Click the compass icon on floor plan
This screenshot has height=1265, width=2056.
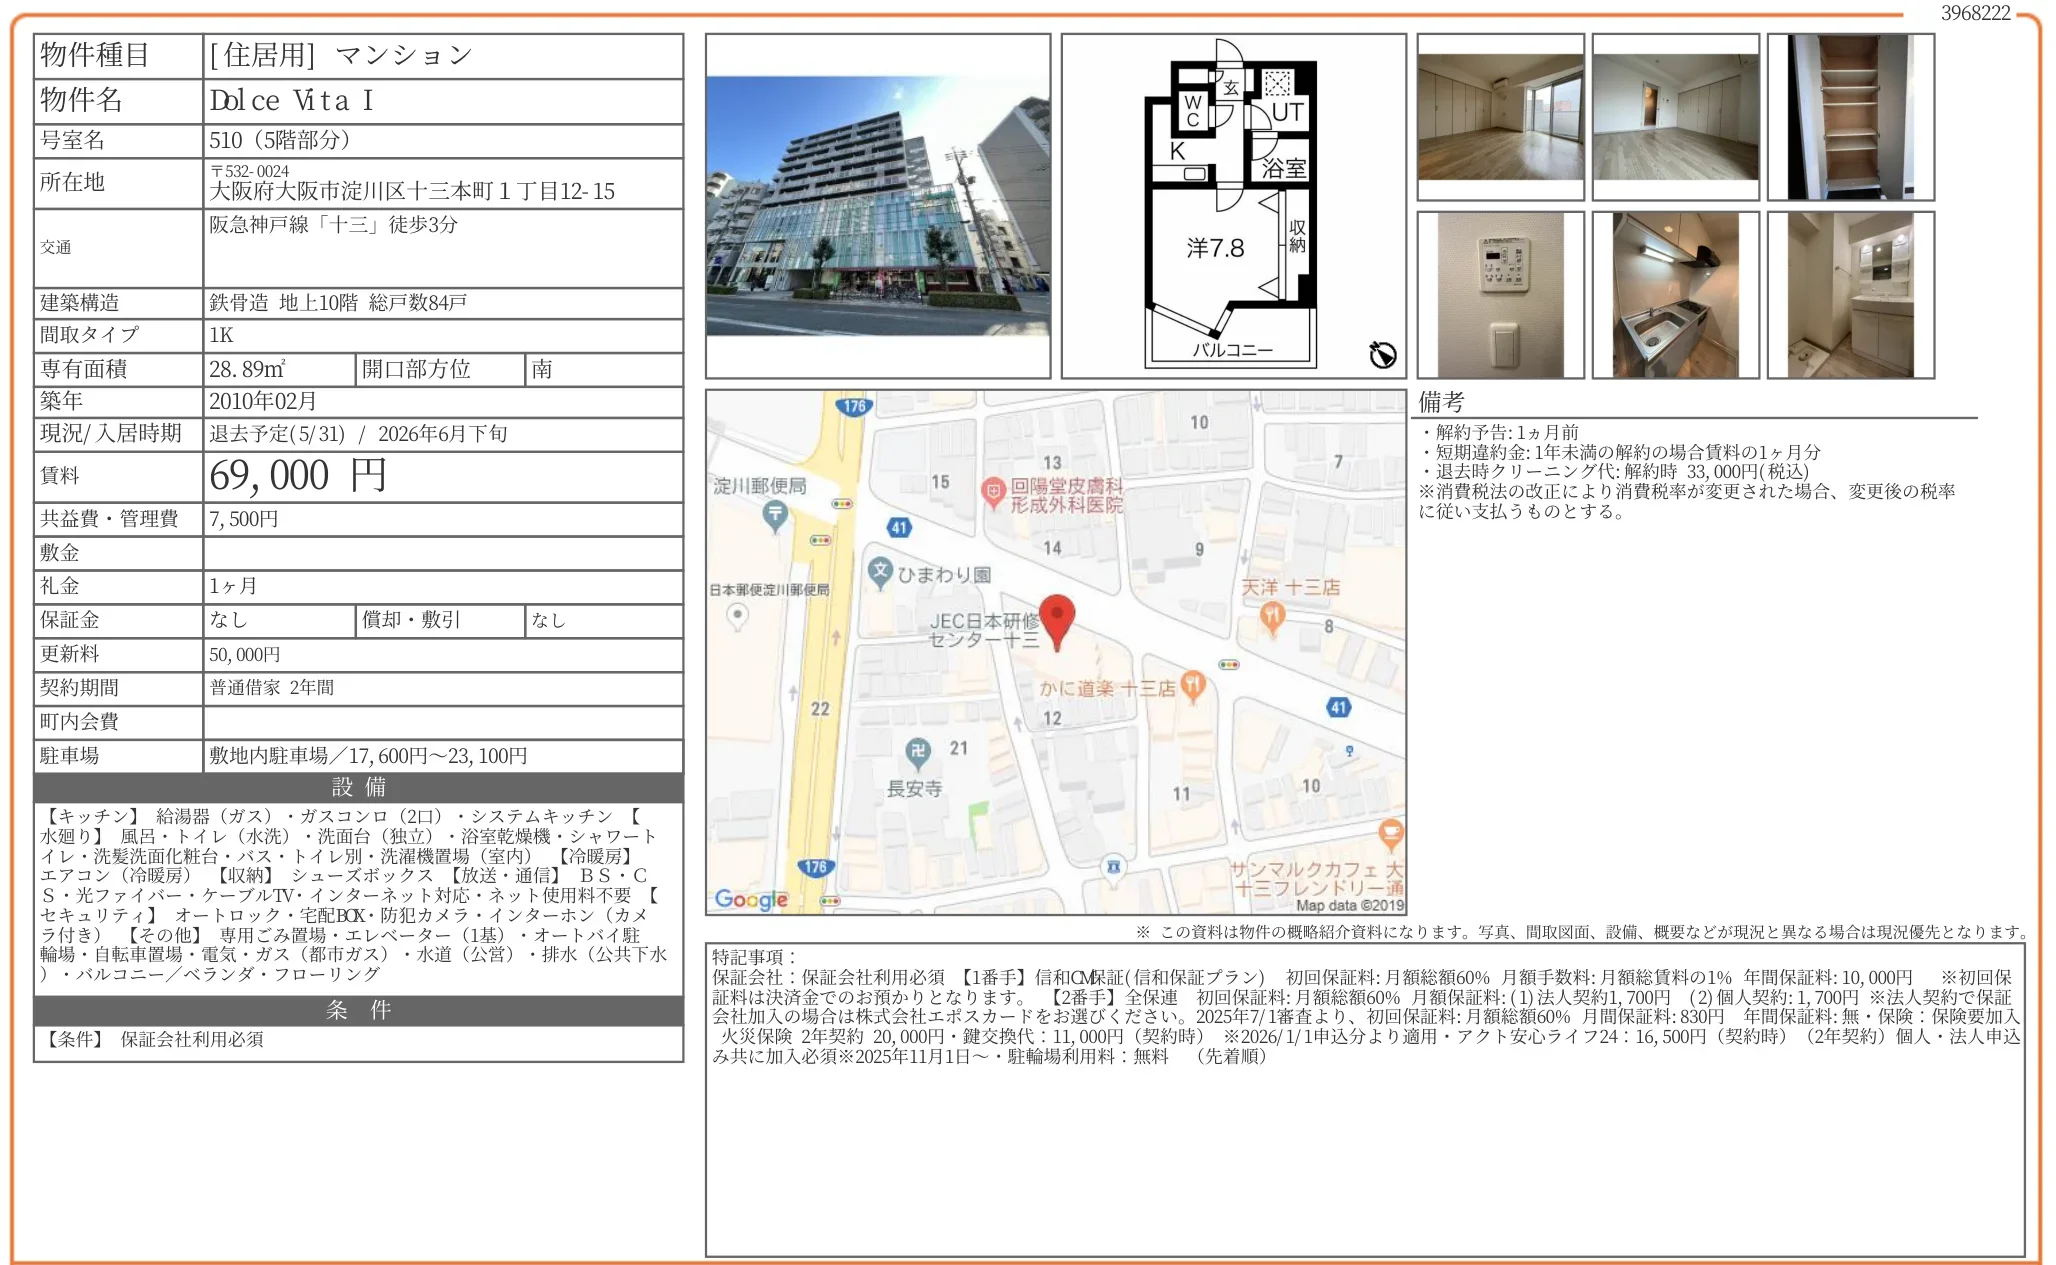point(1382,354)
